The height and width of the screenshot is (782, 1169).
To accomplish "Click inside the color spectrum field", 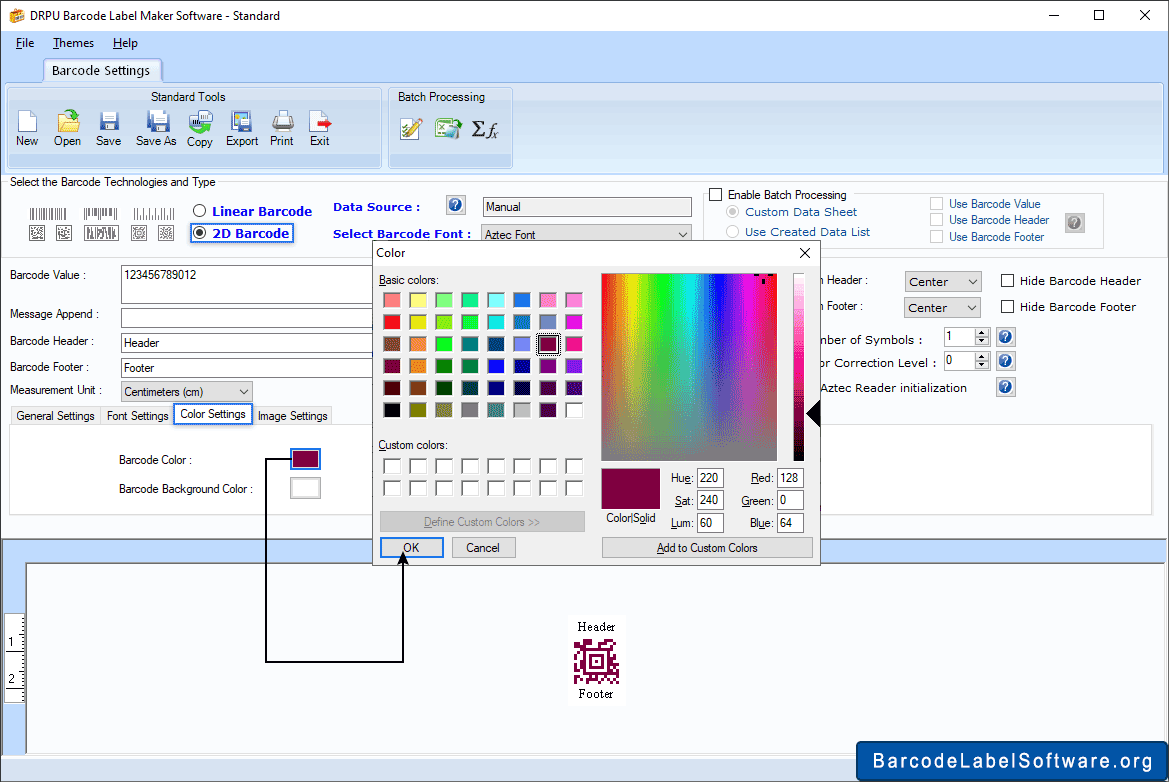I will [689, 367].
